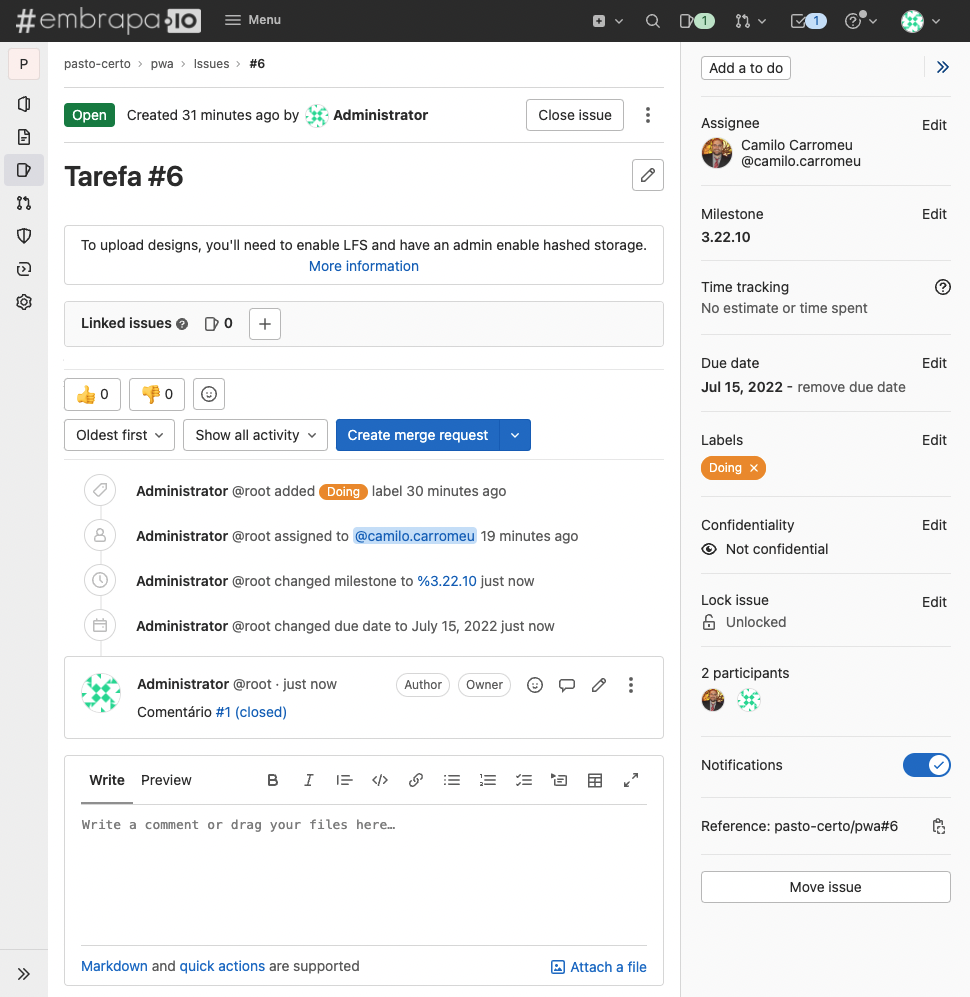Switch to the Preview tab

166,780
